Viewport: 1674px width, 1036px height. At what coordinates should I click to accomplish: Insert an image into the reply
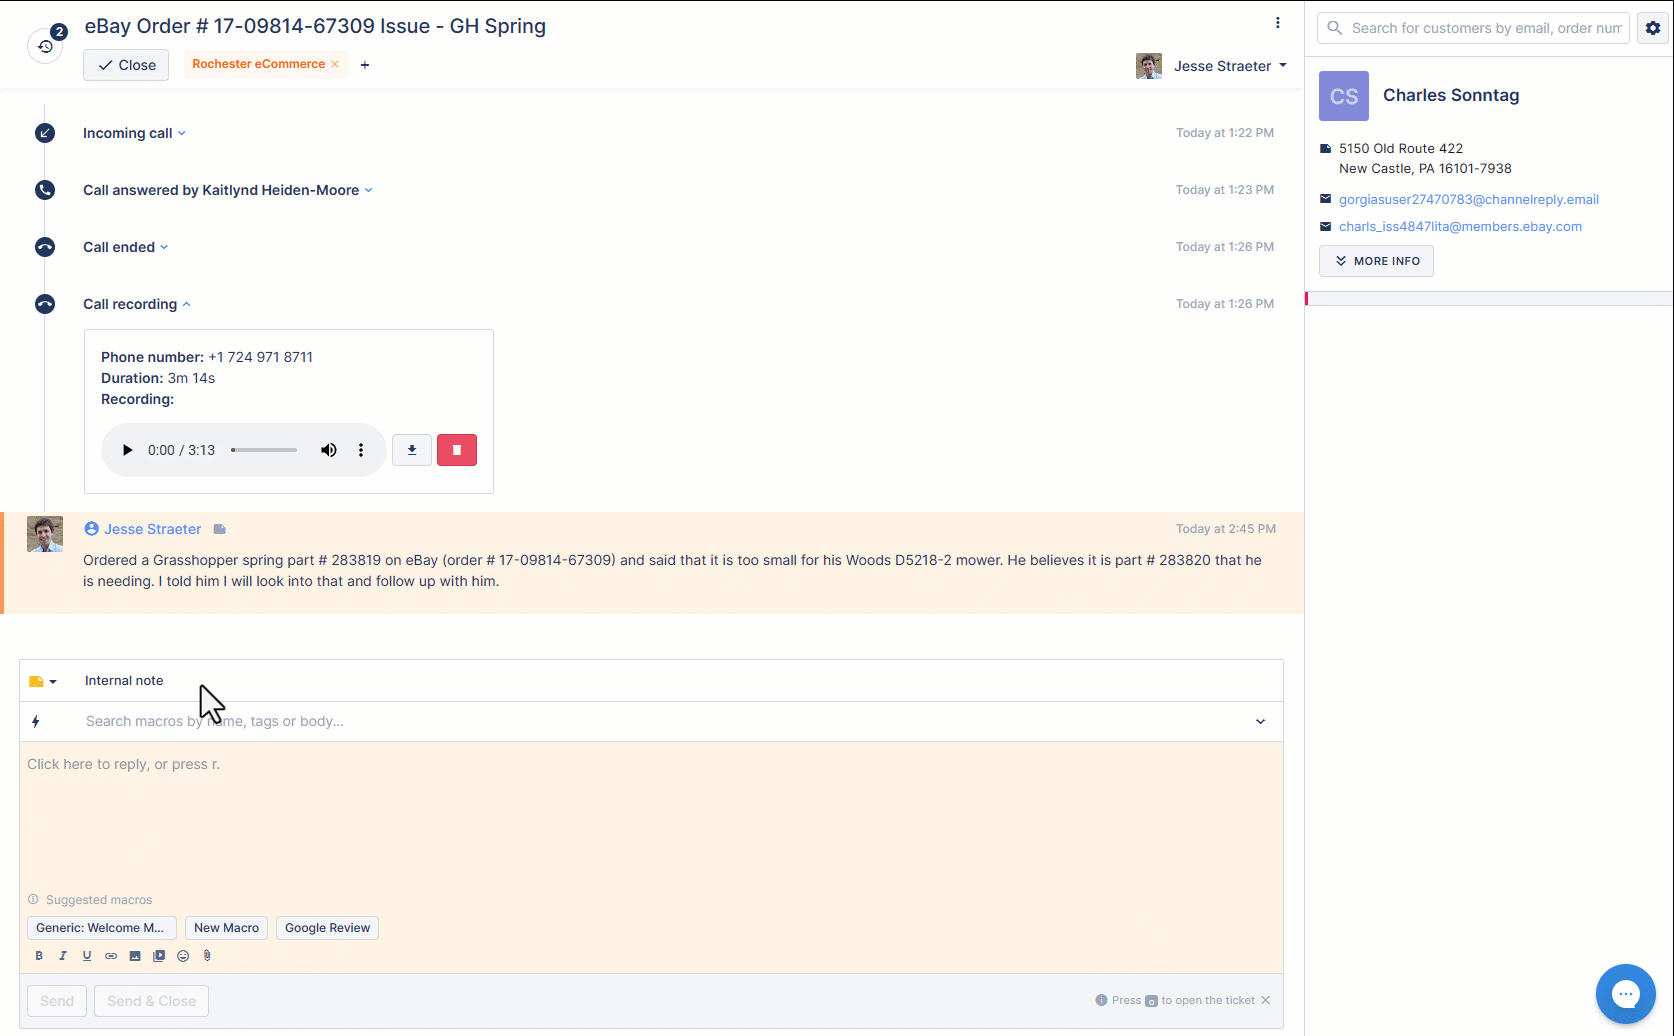135,956
